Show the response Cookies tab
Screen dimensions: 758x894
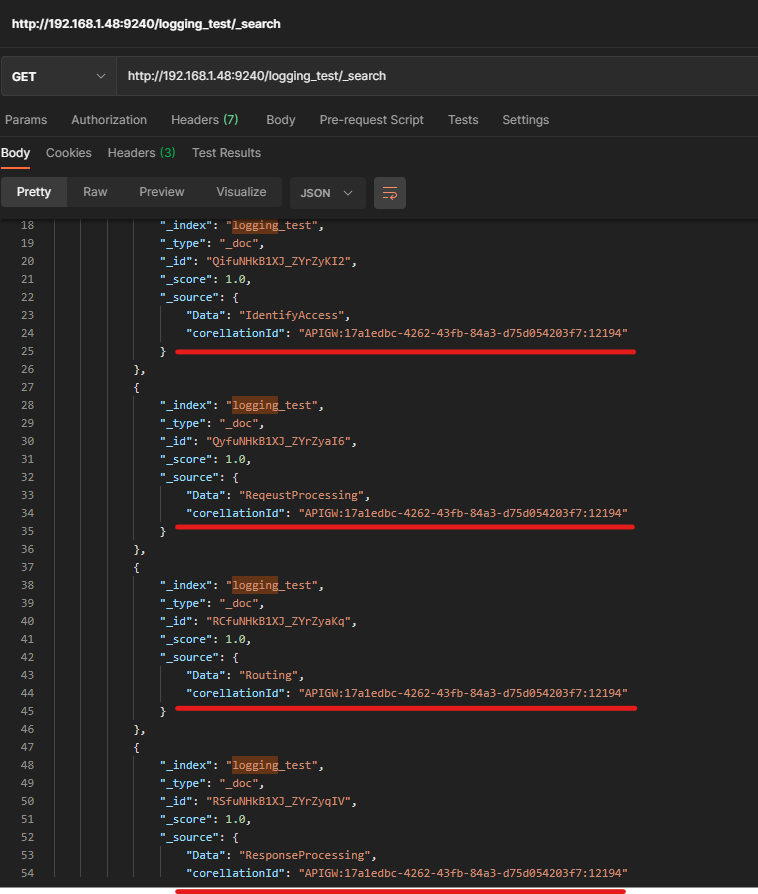(x=69, y=153)
